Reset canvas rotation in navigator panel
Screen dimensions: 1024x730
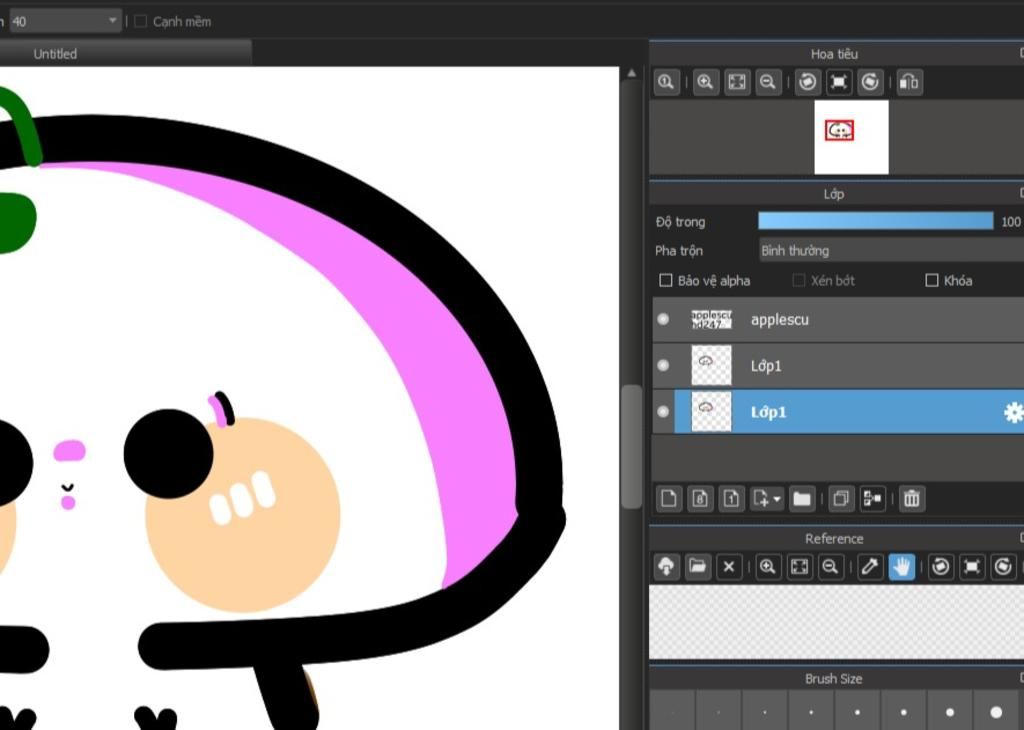[839, 82]
